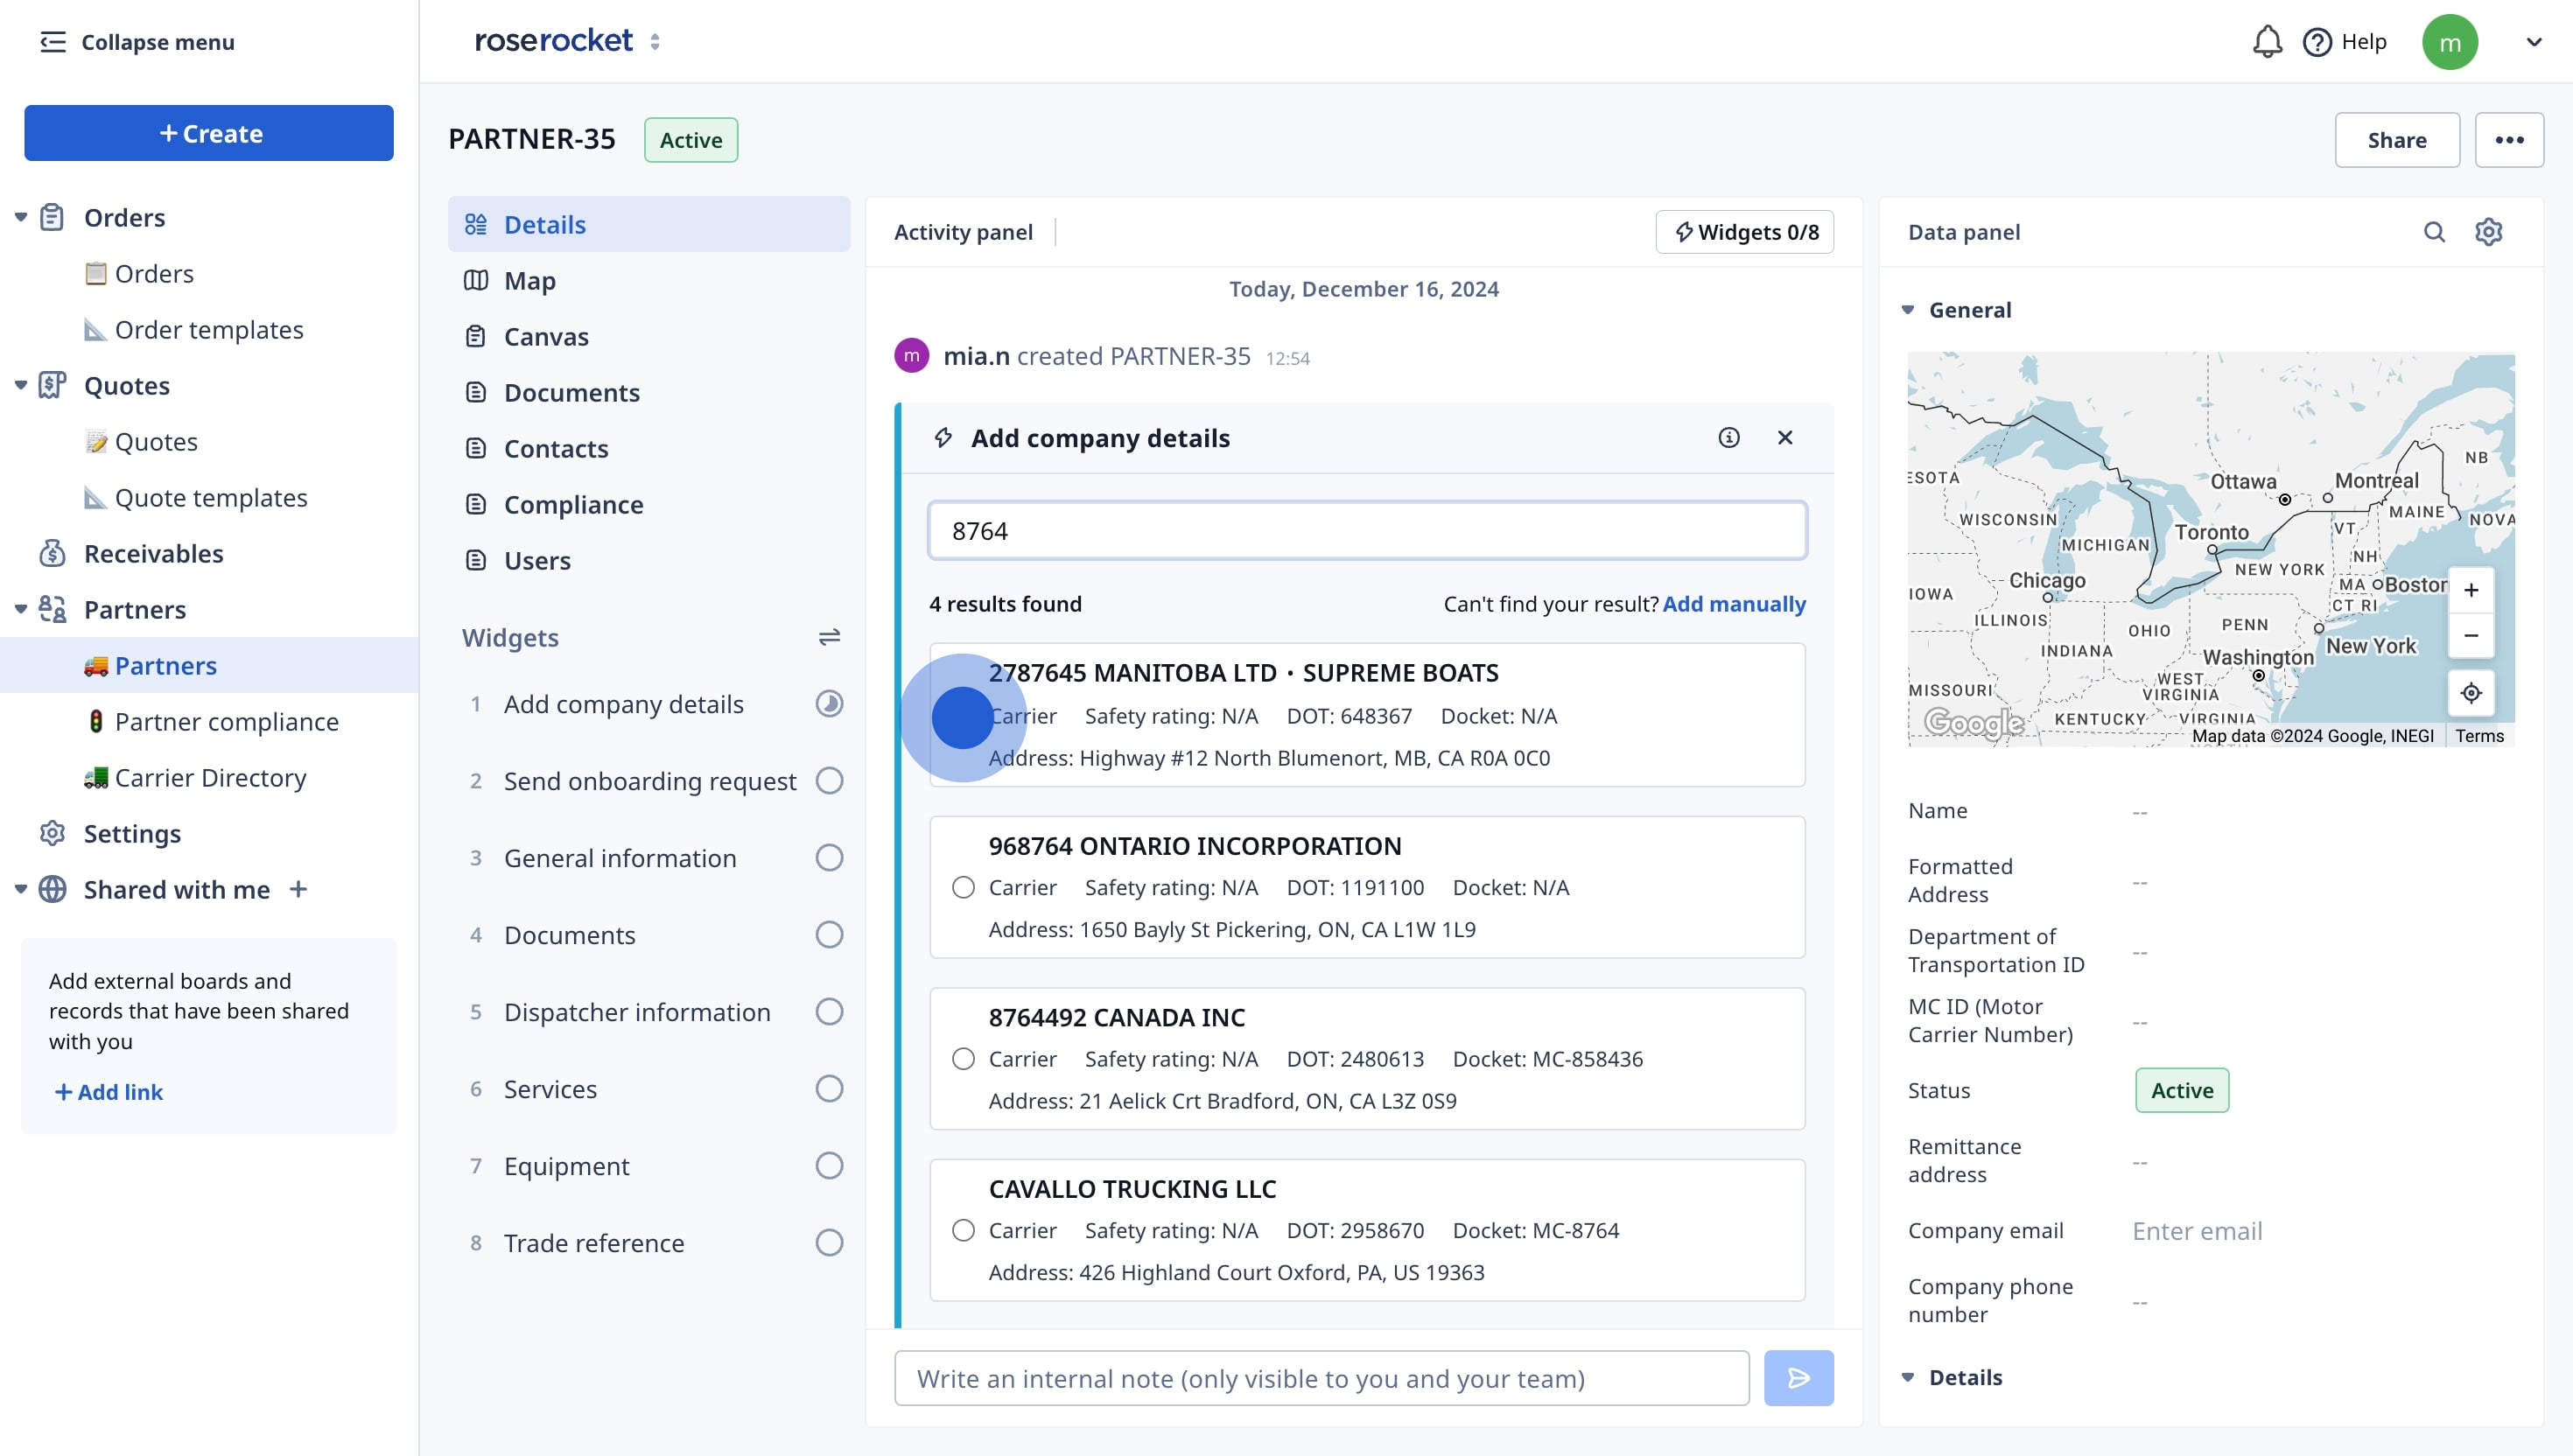The image size is (2573, 1456).
Task: Click the send note arrow button
Action: click(1798, 1378)
